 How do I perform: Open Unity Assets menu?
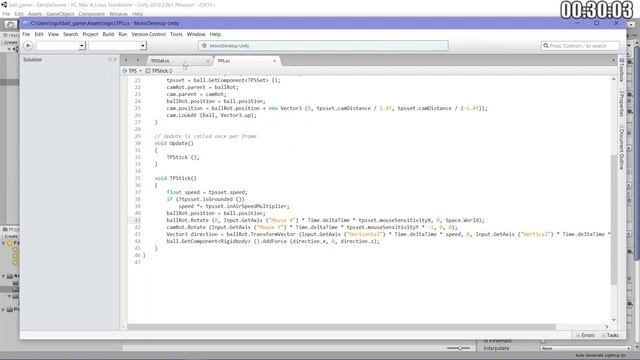click(x=35, y=14)
